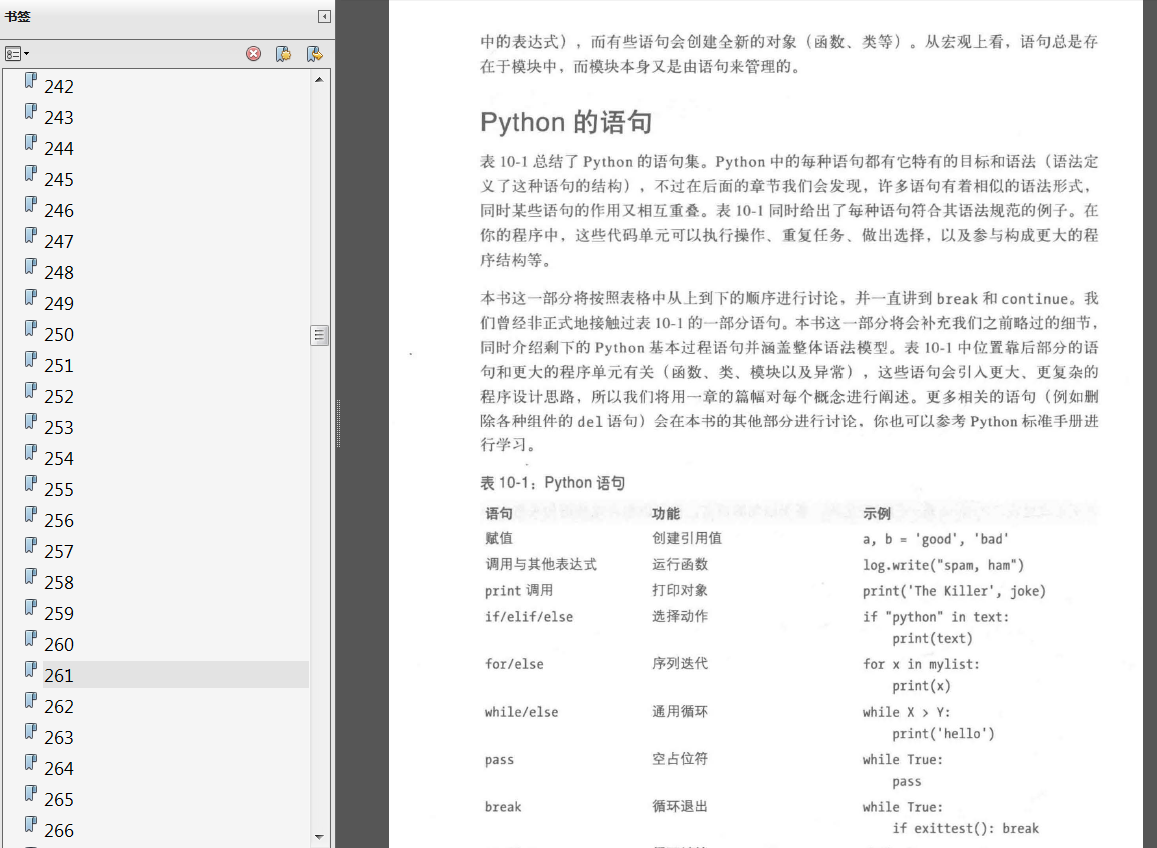The image size is (1157, 848).
Task: Click the bookmark icon beside 261
Action: pos(30,669)
